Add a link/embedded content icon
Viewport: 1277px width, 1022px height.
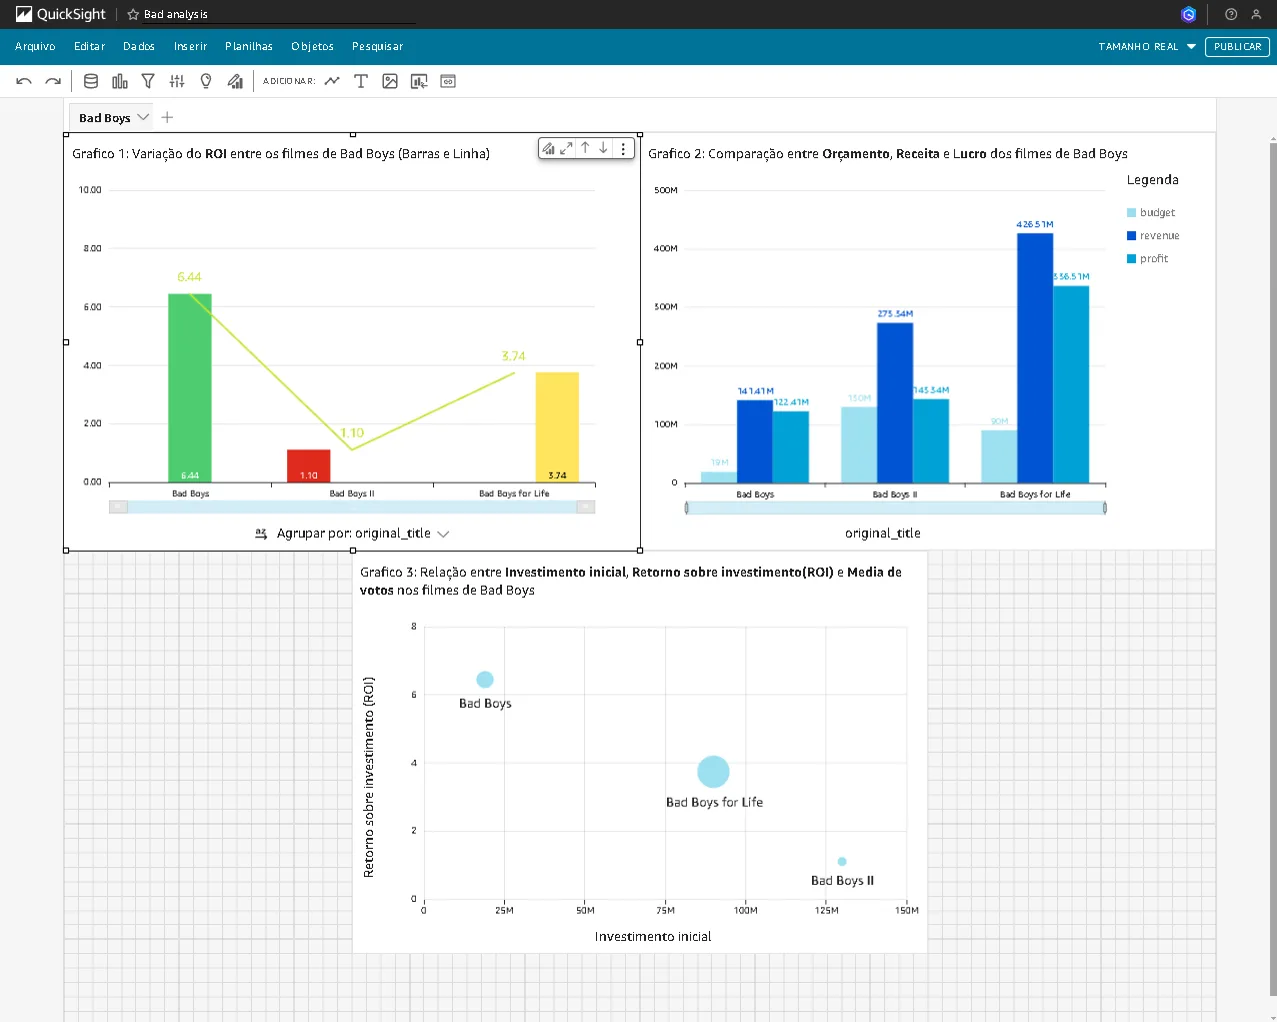(448, 81)
